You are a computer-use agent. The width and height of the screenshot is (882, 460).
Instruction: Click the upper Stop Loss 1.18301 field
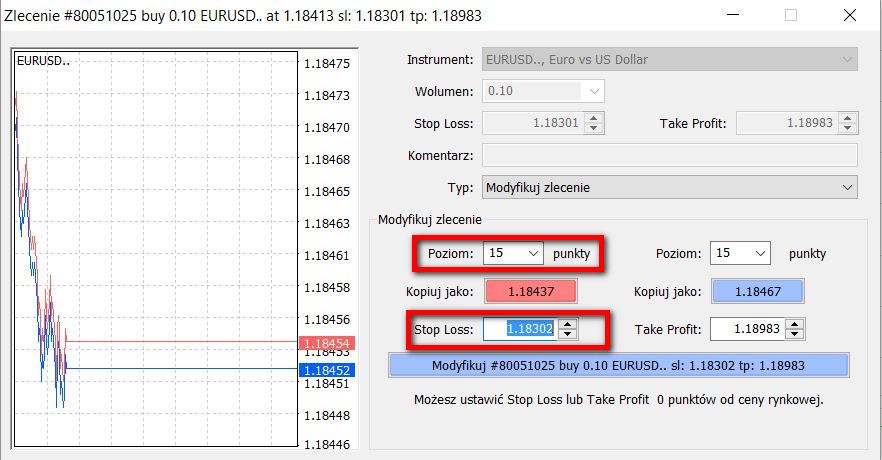point(533,123)
